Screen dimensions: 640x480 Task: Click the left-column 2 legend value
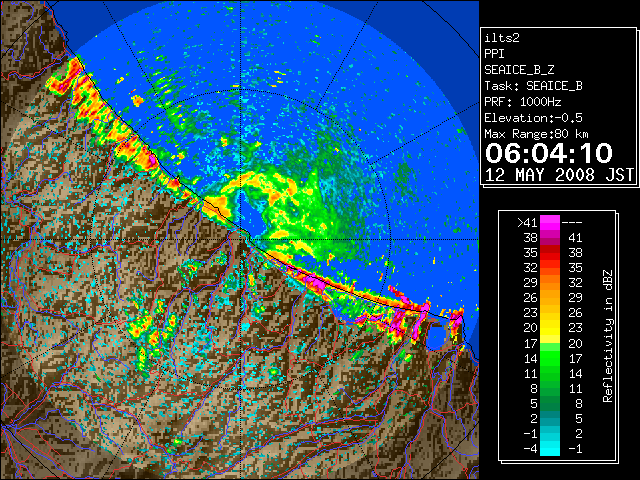tap(534, 418)
